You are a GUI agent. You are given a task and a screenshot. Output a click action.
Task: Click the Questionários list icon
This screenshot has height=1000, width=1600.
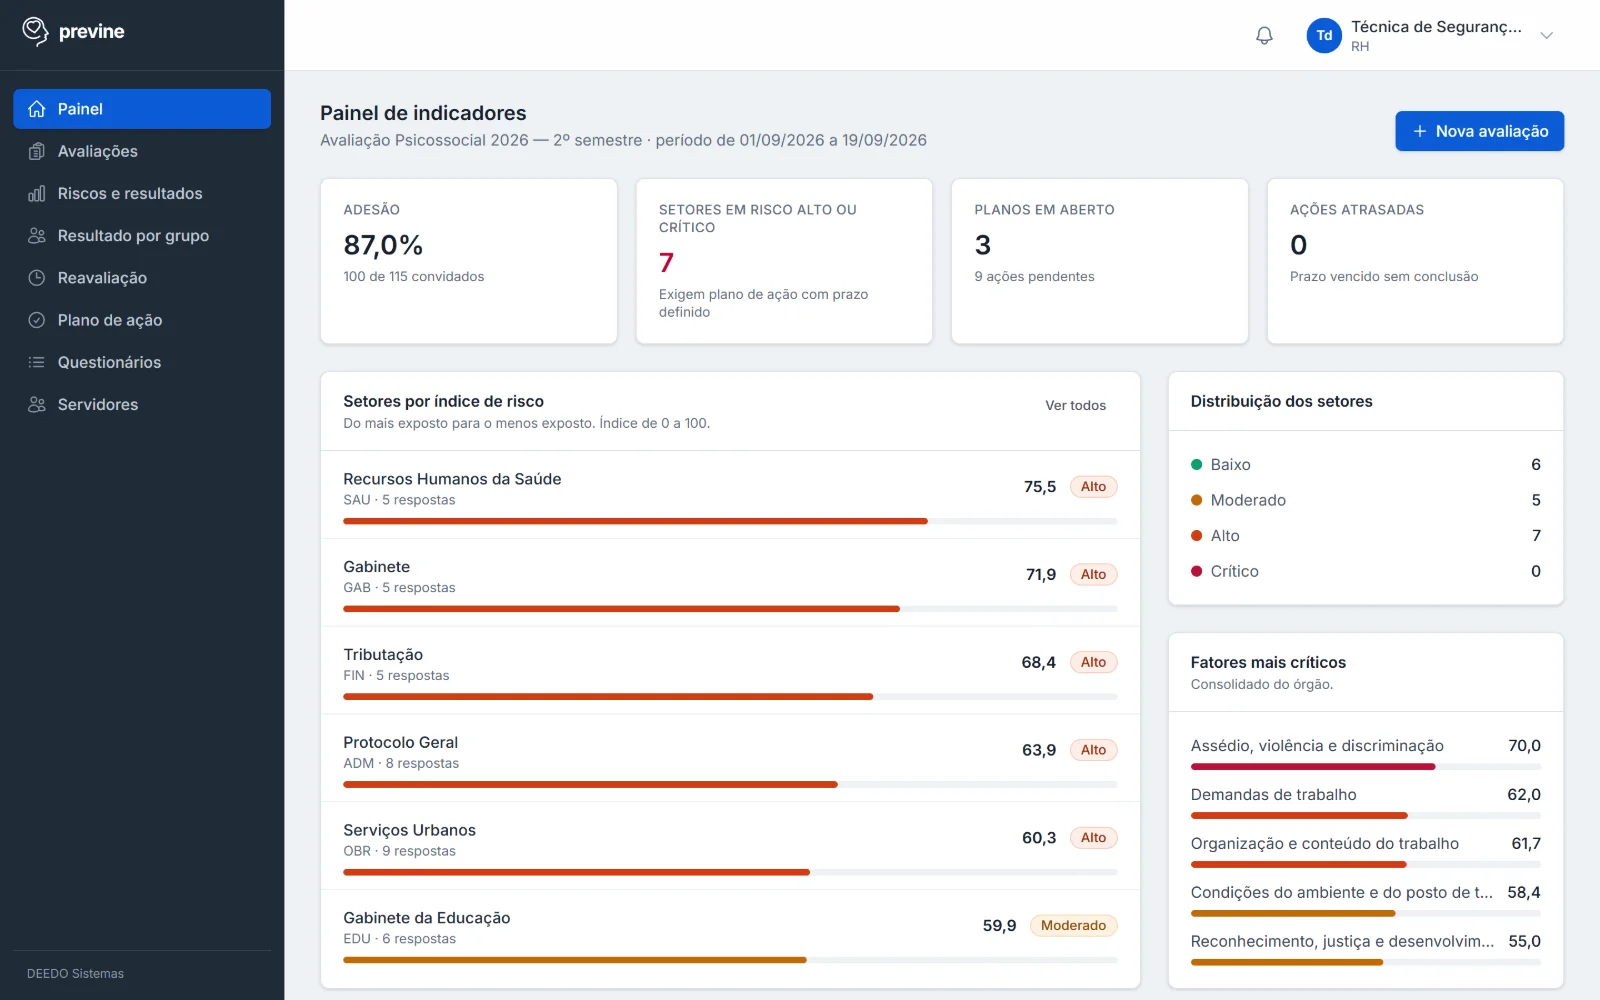37,362
